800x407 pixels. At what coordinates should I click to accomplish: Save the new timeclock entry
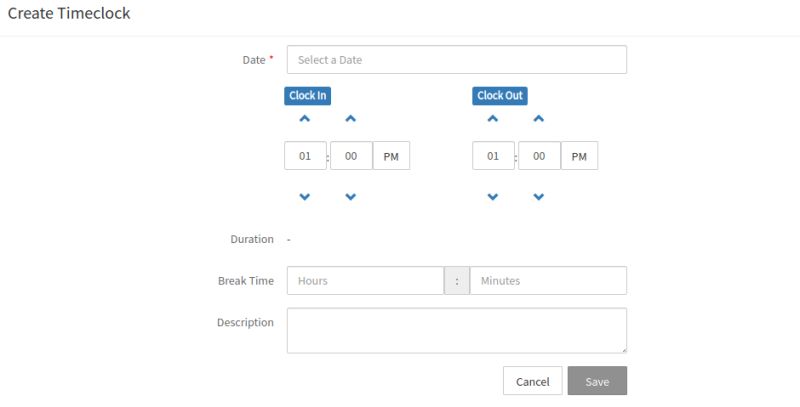click(597, 381)
